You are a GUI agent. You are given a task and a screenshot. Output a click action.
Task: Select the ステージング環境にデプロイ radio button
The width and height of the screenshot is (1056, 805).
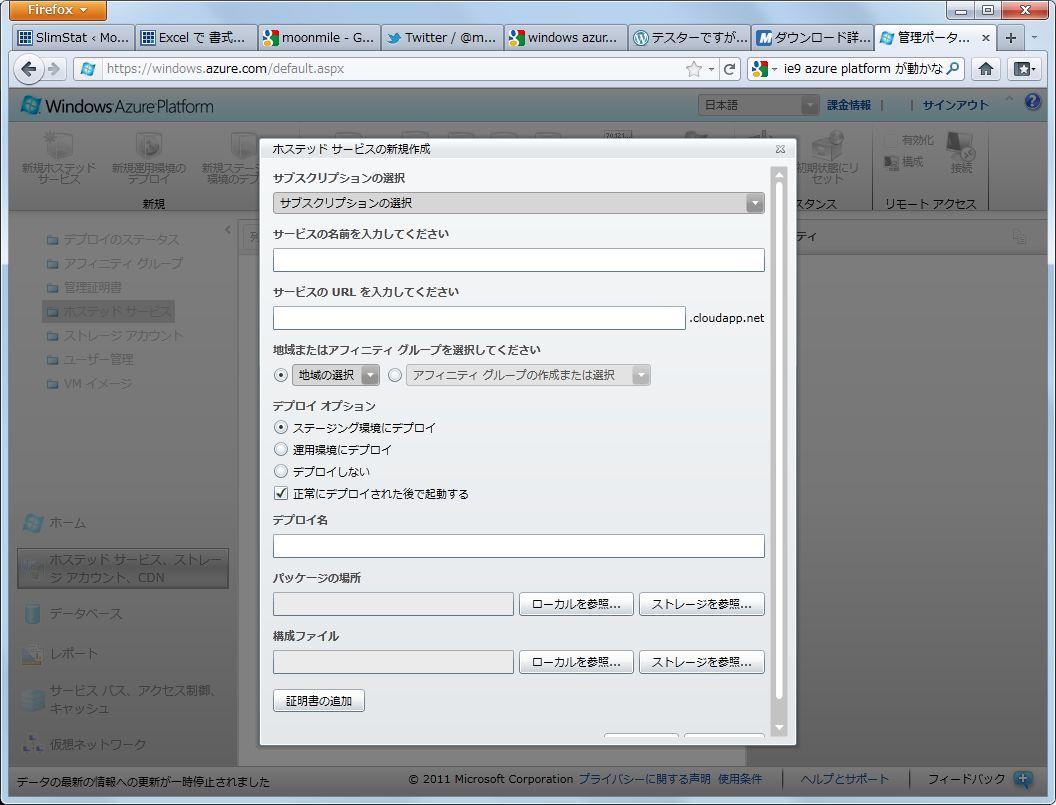281,427
